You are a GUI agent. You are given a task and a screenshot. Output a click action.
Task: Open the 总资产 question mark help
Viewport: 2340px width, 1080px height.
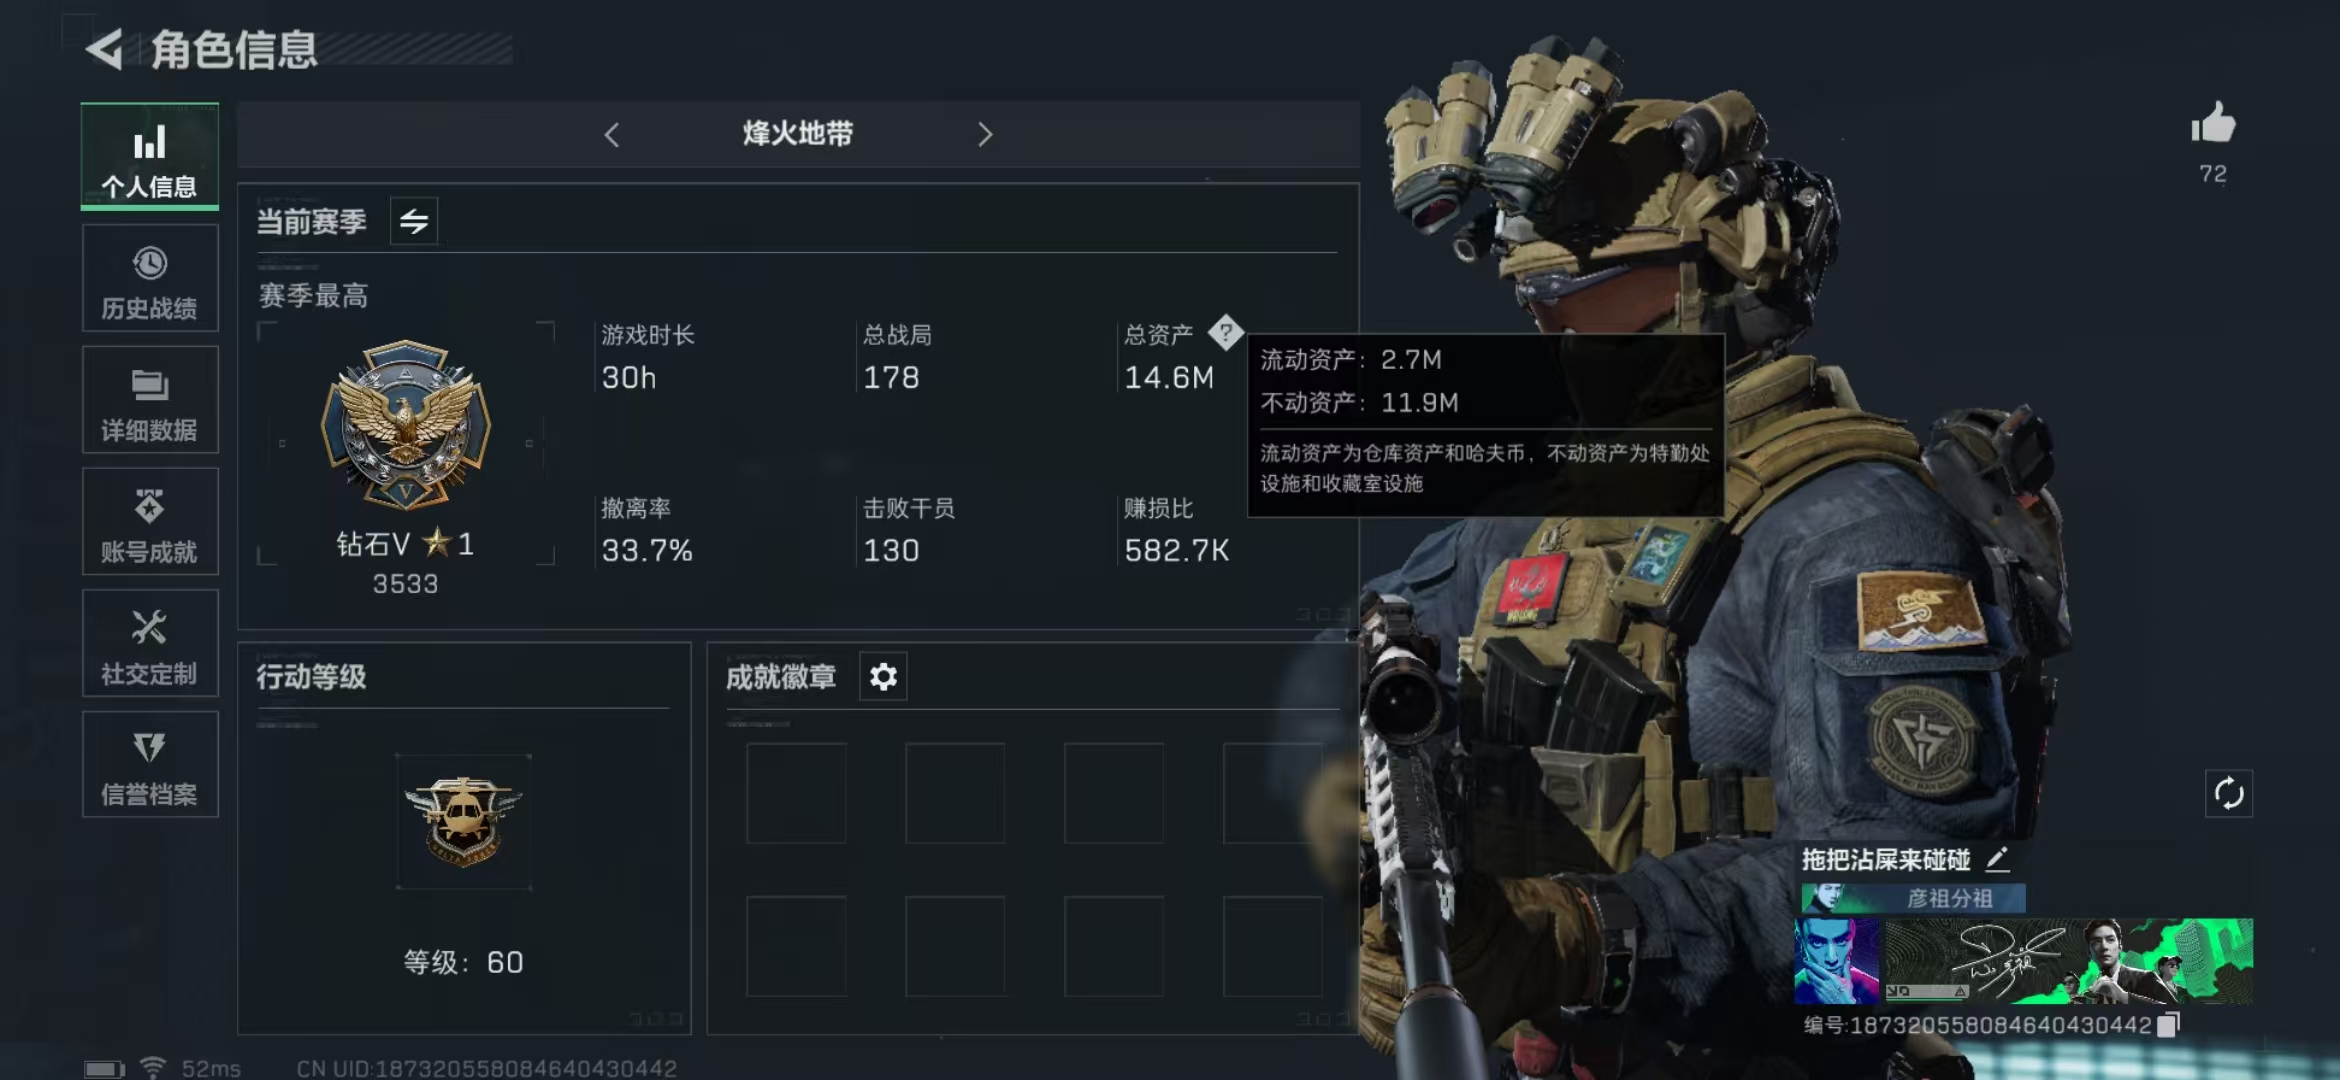pos(1225,332)
